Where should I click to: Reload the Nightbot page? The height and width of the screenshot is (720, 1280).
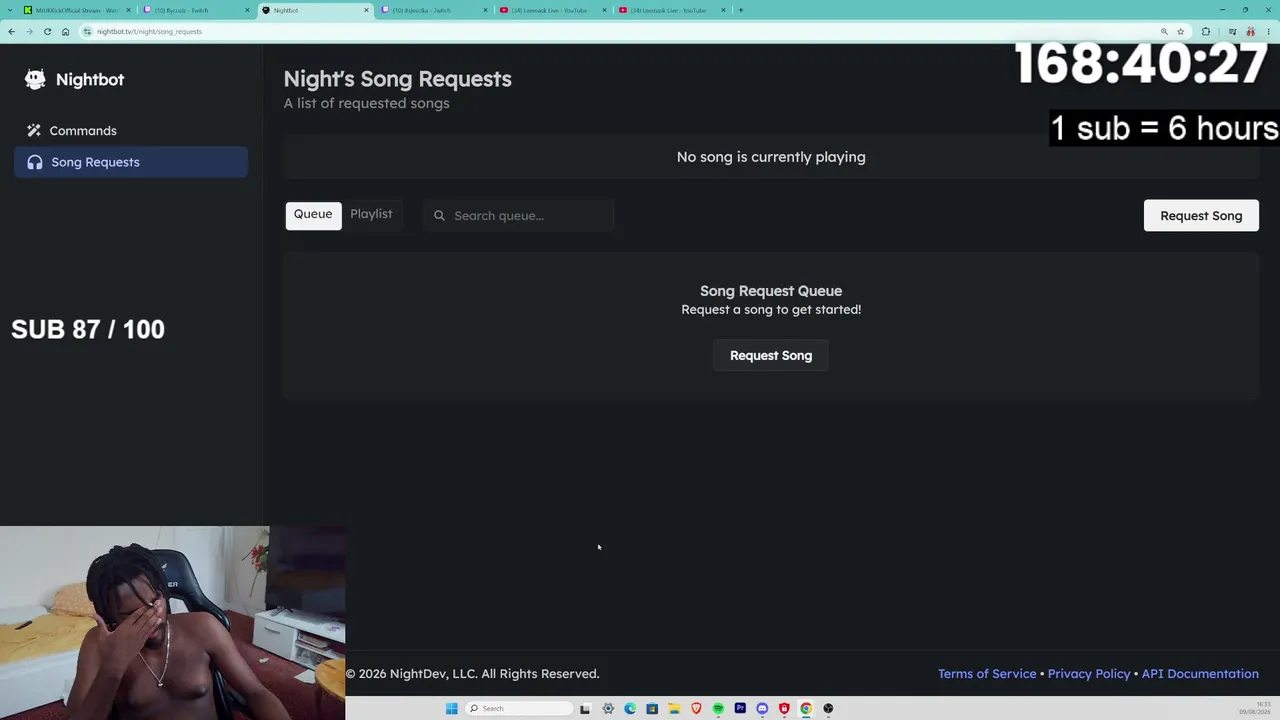[x=47, y=31]
